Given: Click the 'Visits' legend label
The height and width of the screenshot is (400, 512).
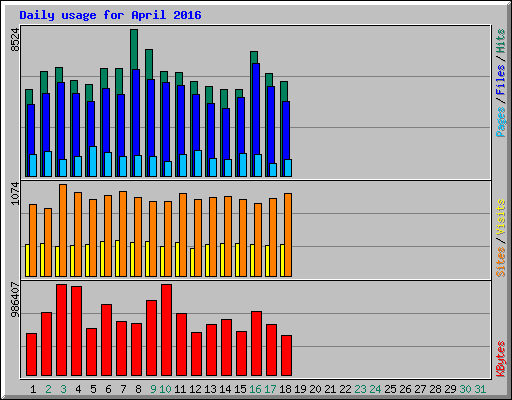Looking at the screenshot, I should pyautogui.click(x=501, y=217).
